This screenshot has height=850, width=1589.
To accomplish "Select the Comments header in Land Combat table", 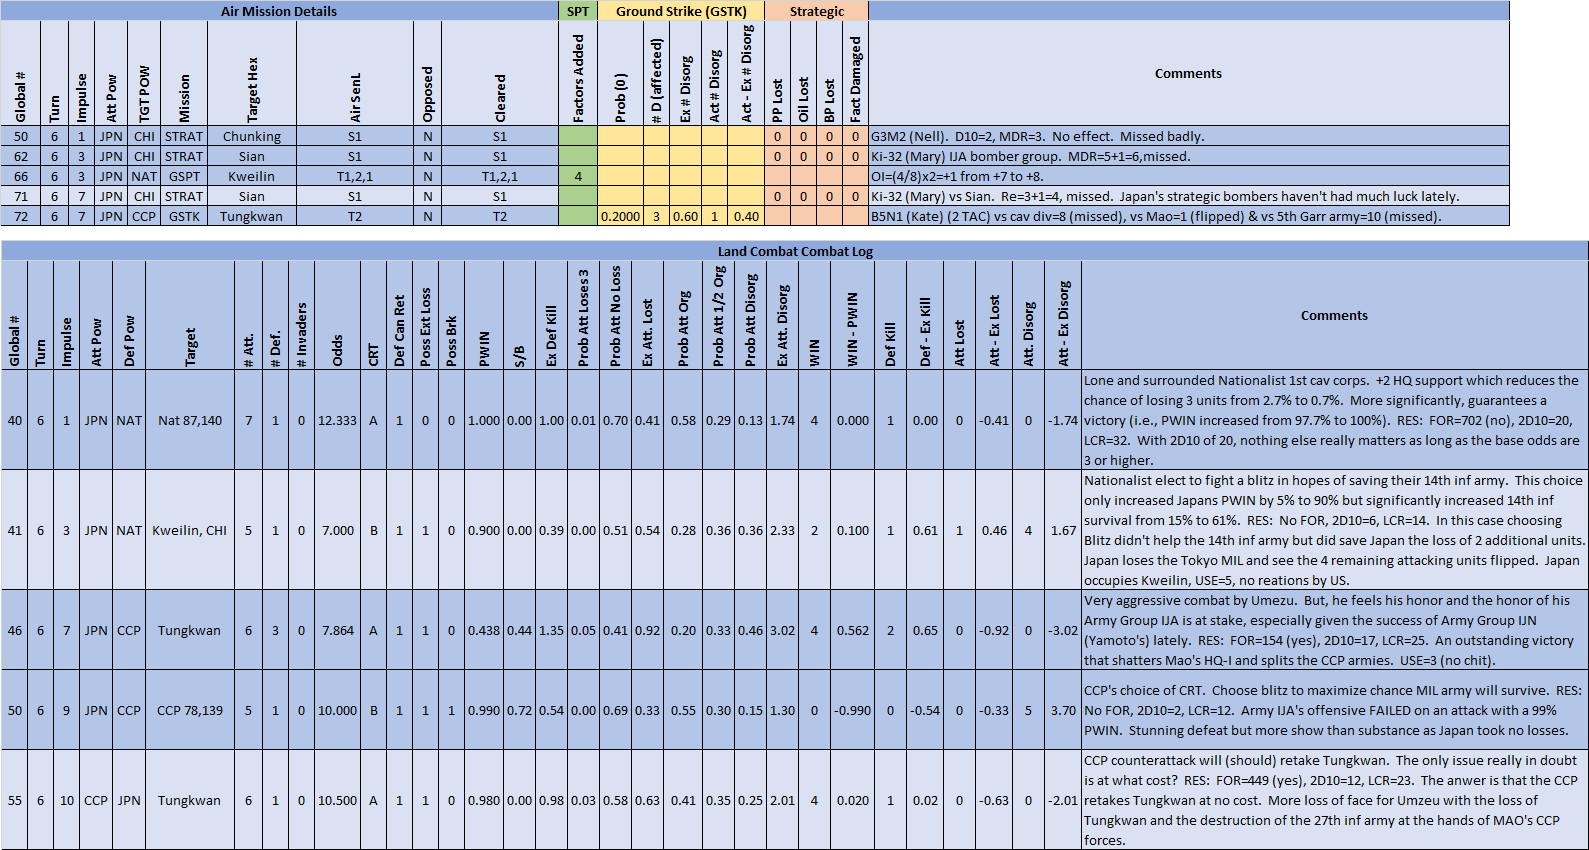I will 1334,315.
